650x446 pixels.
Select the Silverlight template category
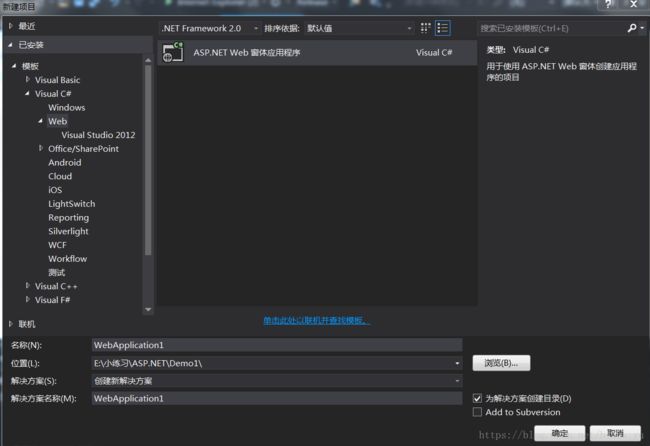click(x=68, y=231)
